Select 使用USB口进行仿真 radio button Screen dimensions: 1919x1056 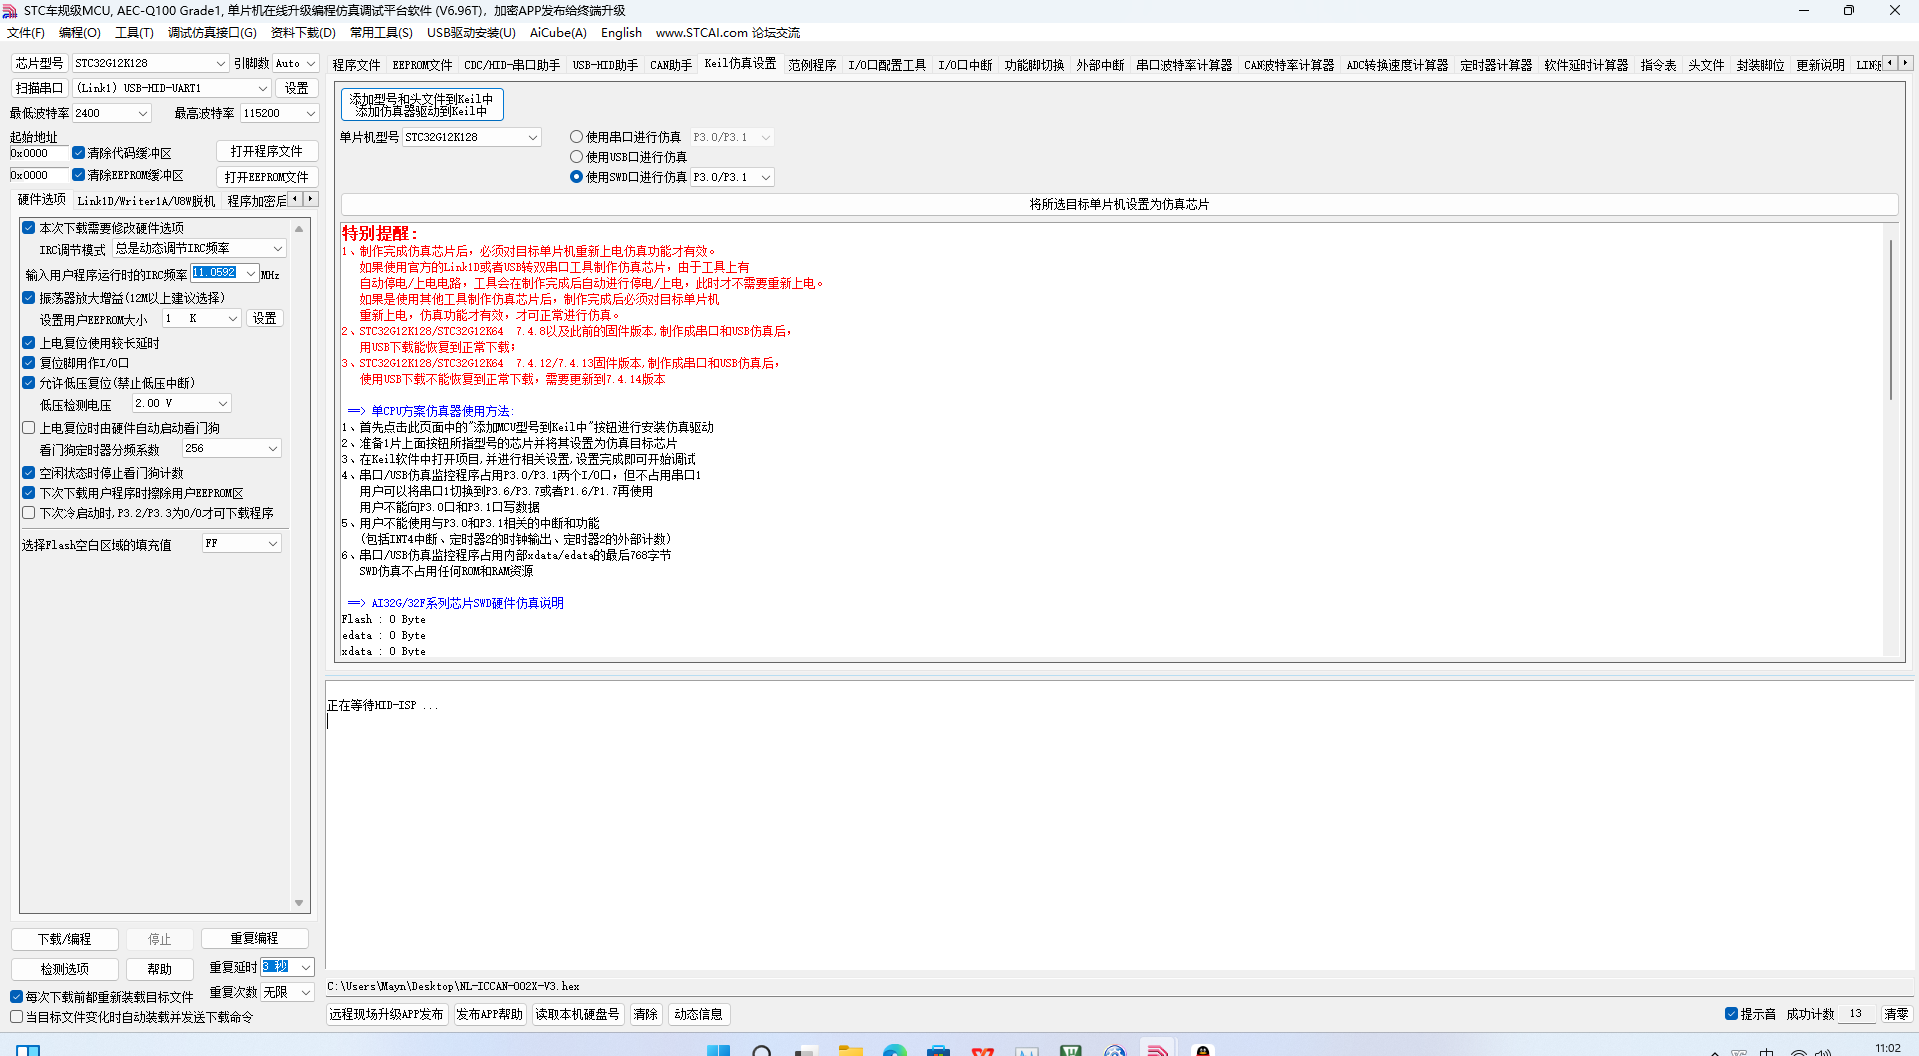tap(576, 157)
